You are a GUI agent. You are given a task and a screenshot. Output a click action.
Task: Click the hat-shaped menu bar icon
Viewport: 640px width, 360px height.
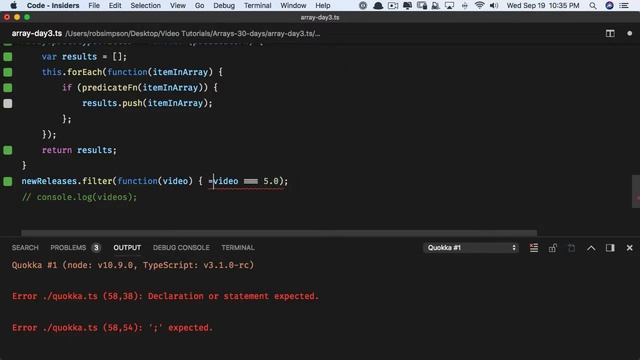coord(378,5)
